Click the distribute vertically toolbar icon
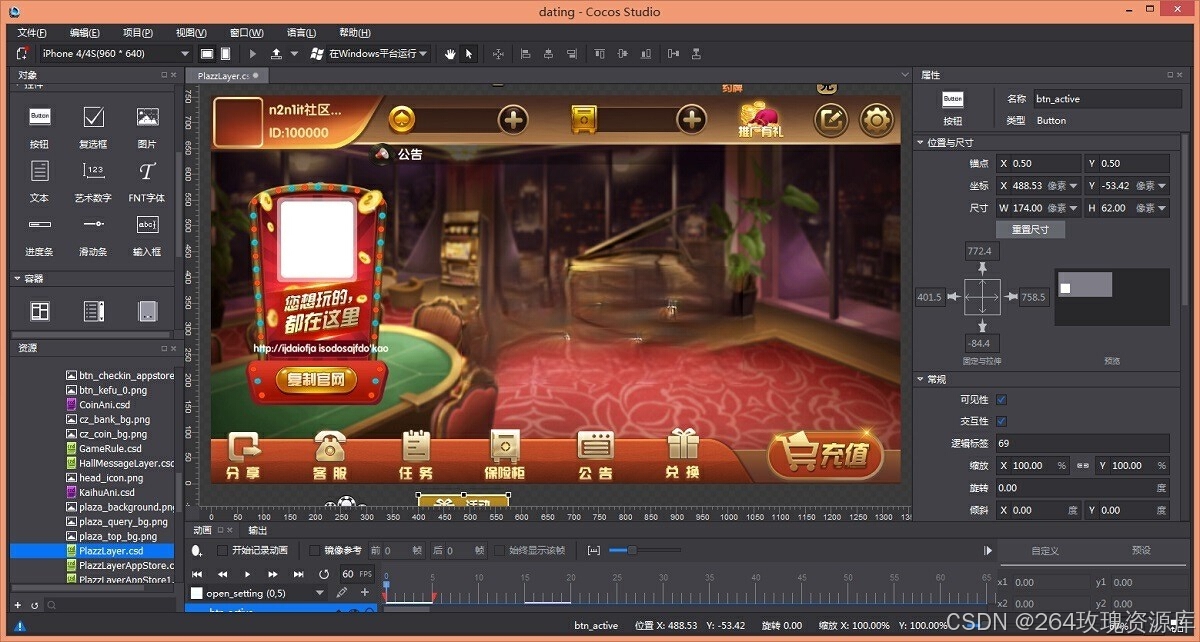The image size is (1200, 642). point(698,53)
